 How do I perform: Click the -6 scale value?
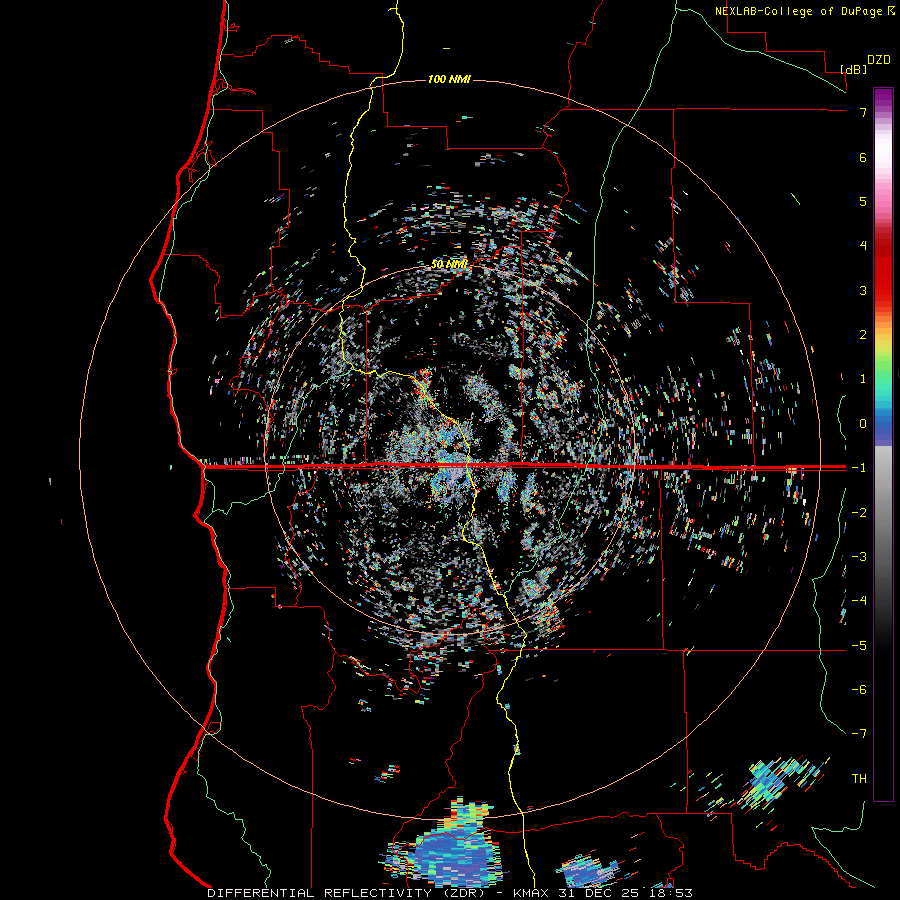click(x=859, y=690)
